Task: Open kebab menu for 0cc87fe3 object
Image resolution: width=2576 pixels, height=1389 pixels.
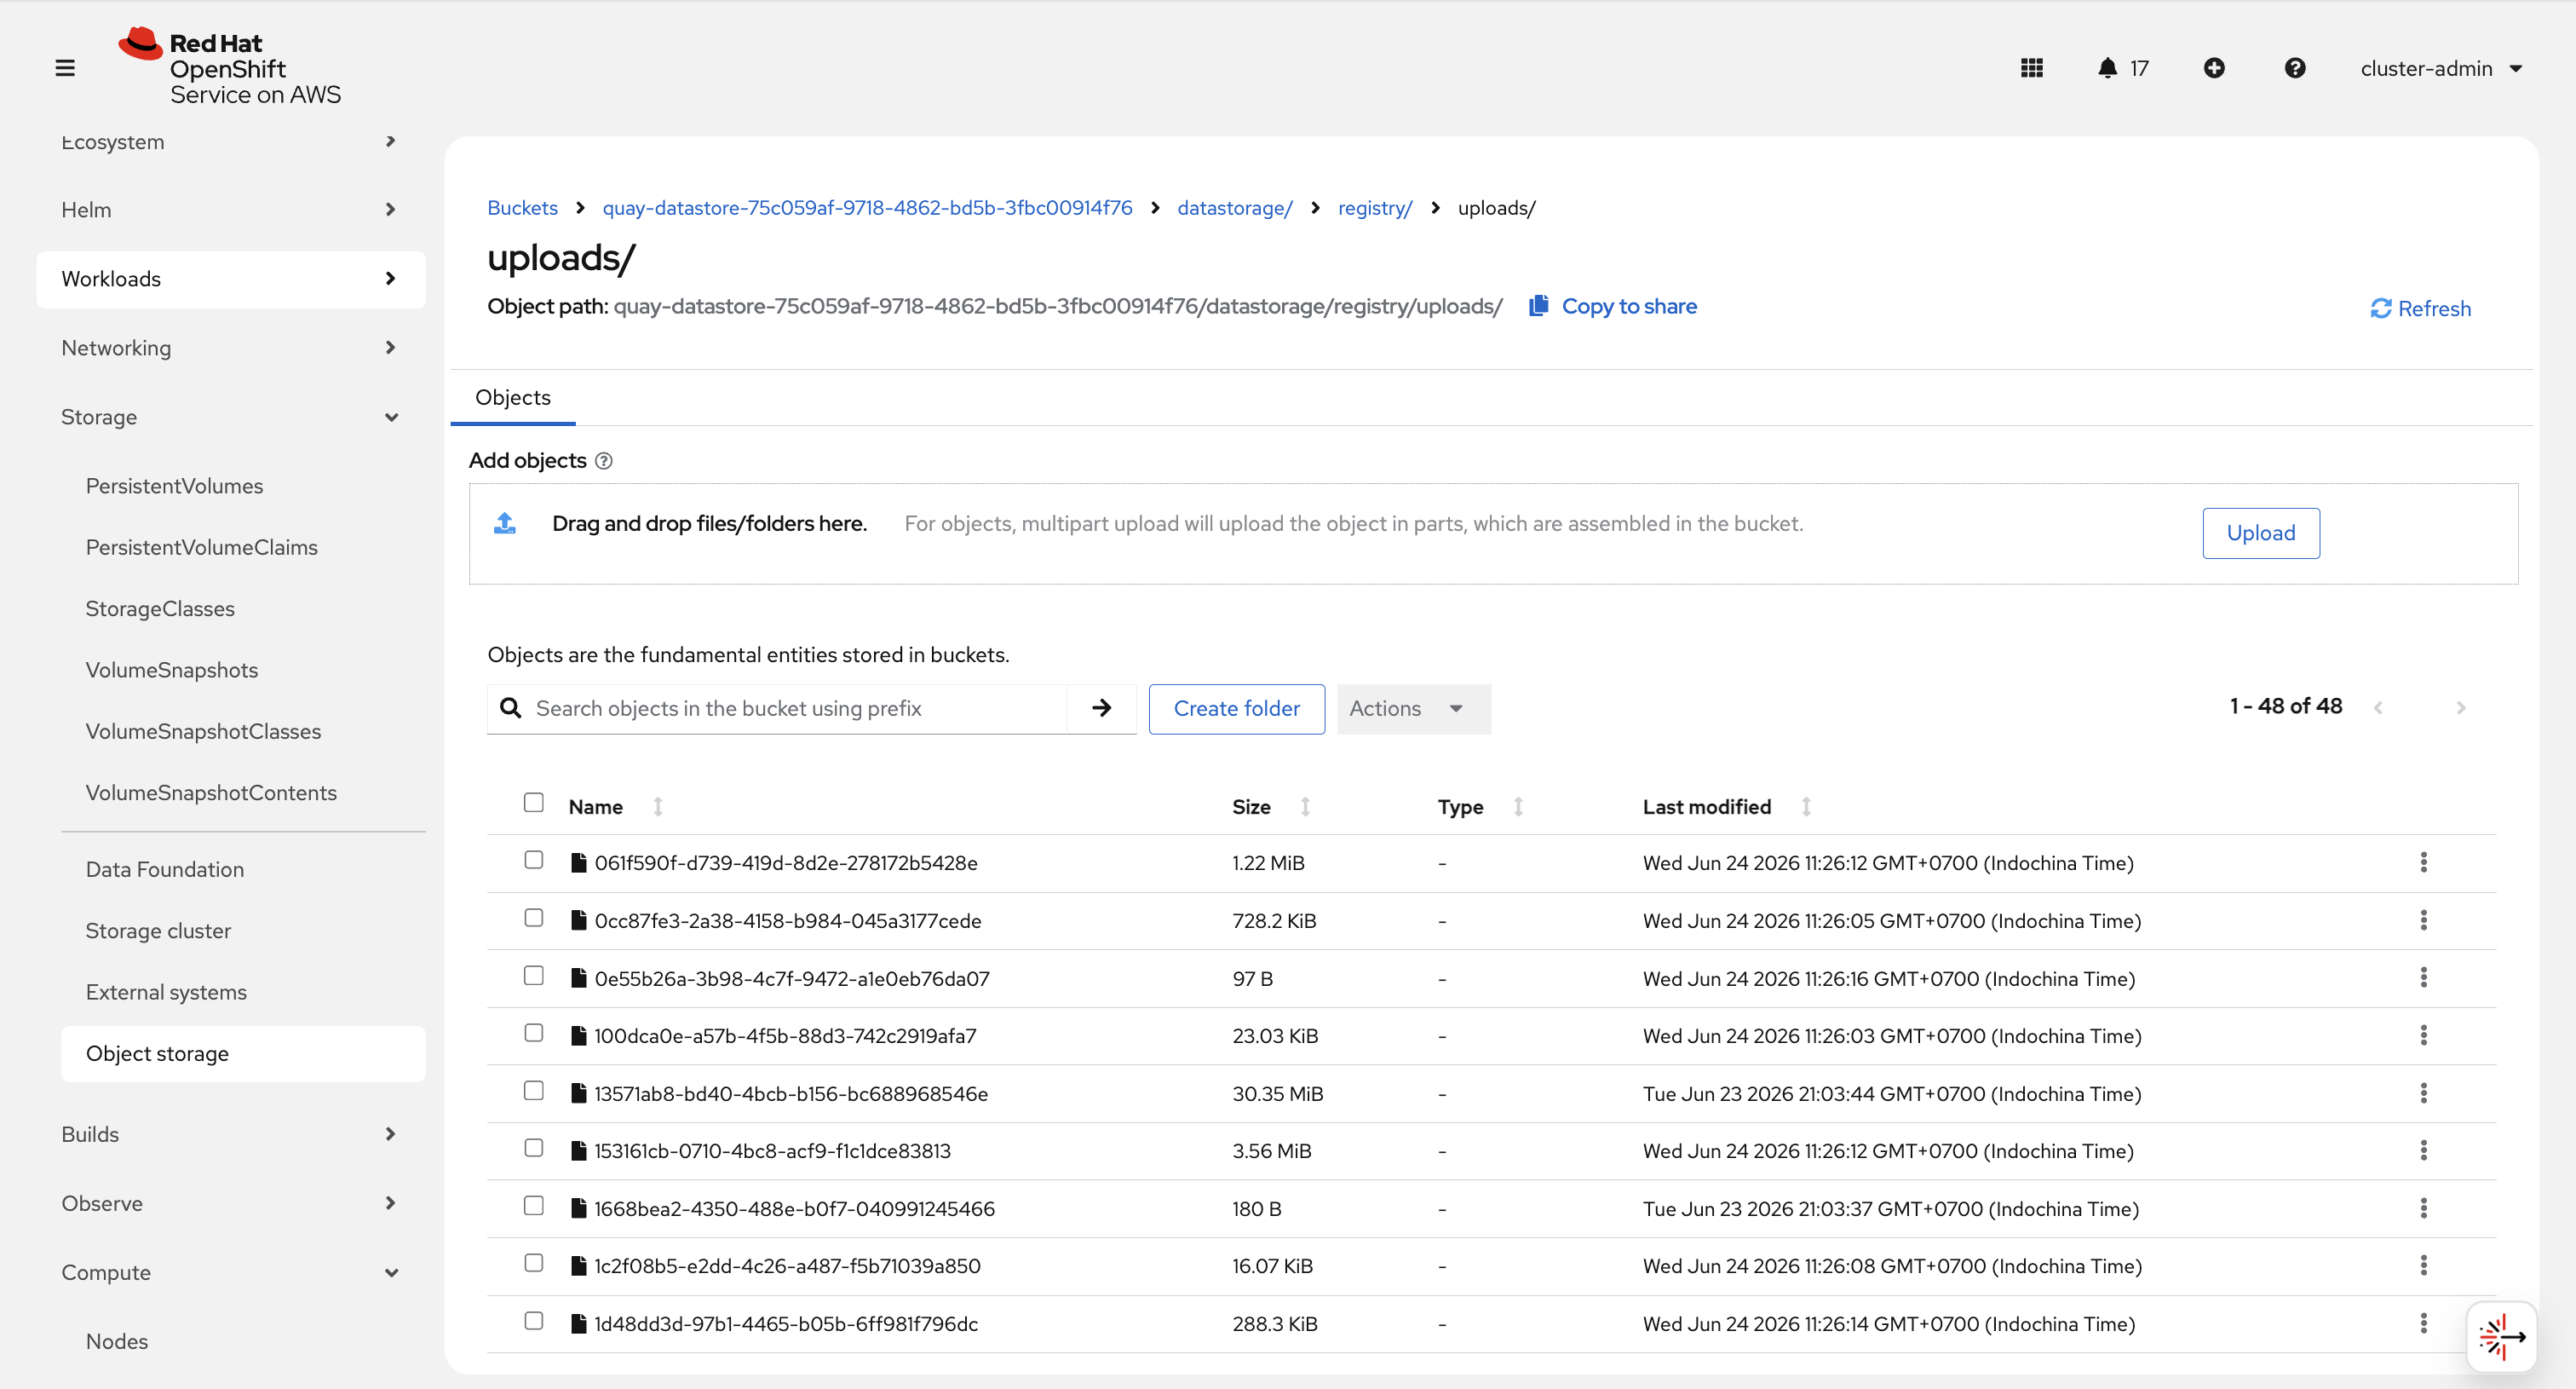Action: (2424, 920)
